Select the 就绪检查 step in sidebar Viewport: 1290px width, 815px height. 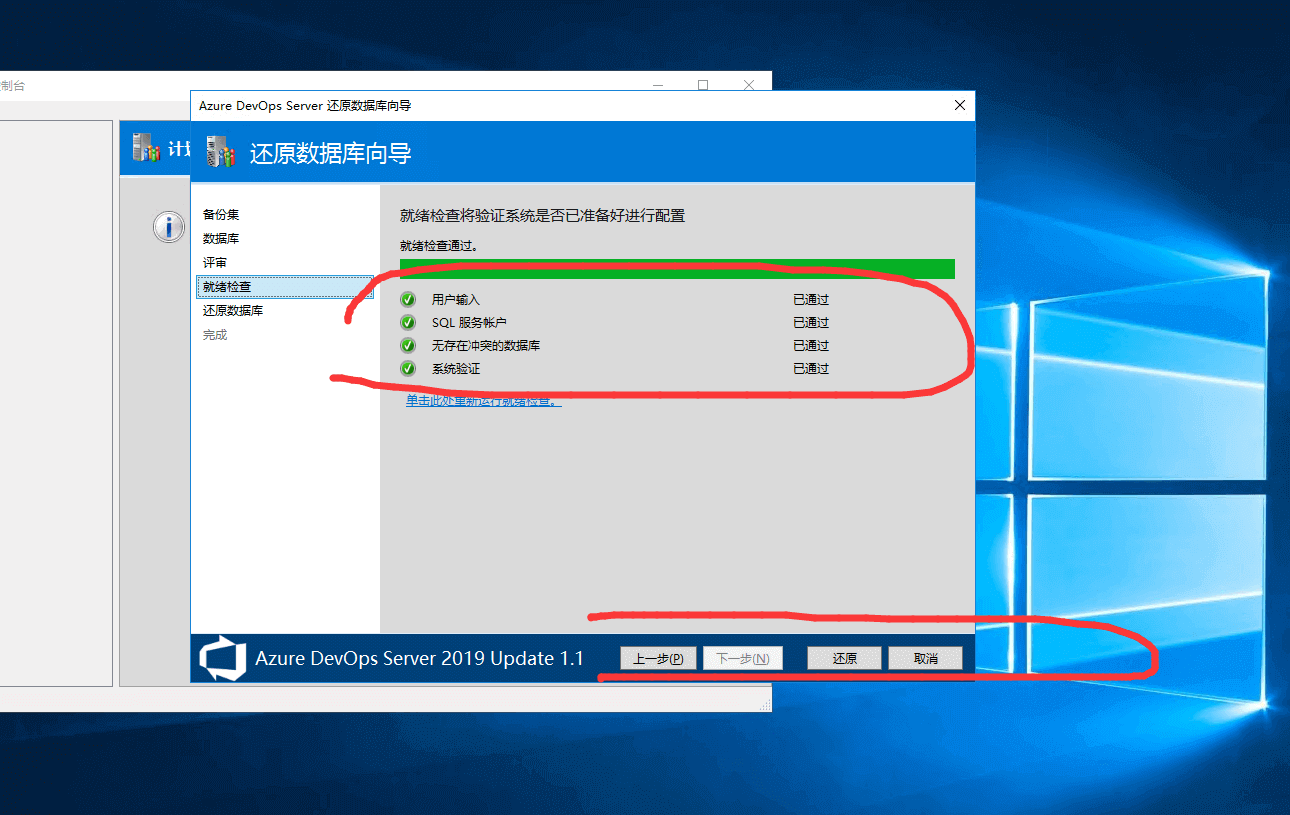pyautogui.click(x=227, y=286)
